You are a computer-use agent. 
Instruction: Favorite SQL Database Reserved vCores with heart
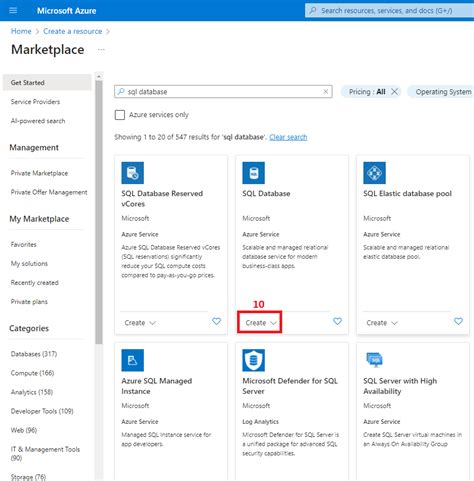pos(216,321)
